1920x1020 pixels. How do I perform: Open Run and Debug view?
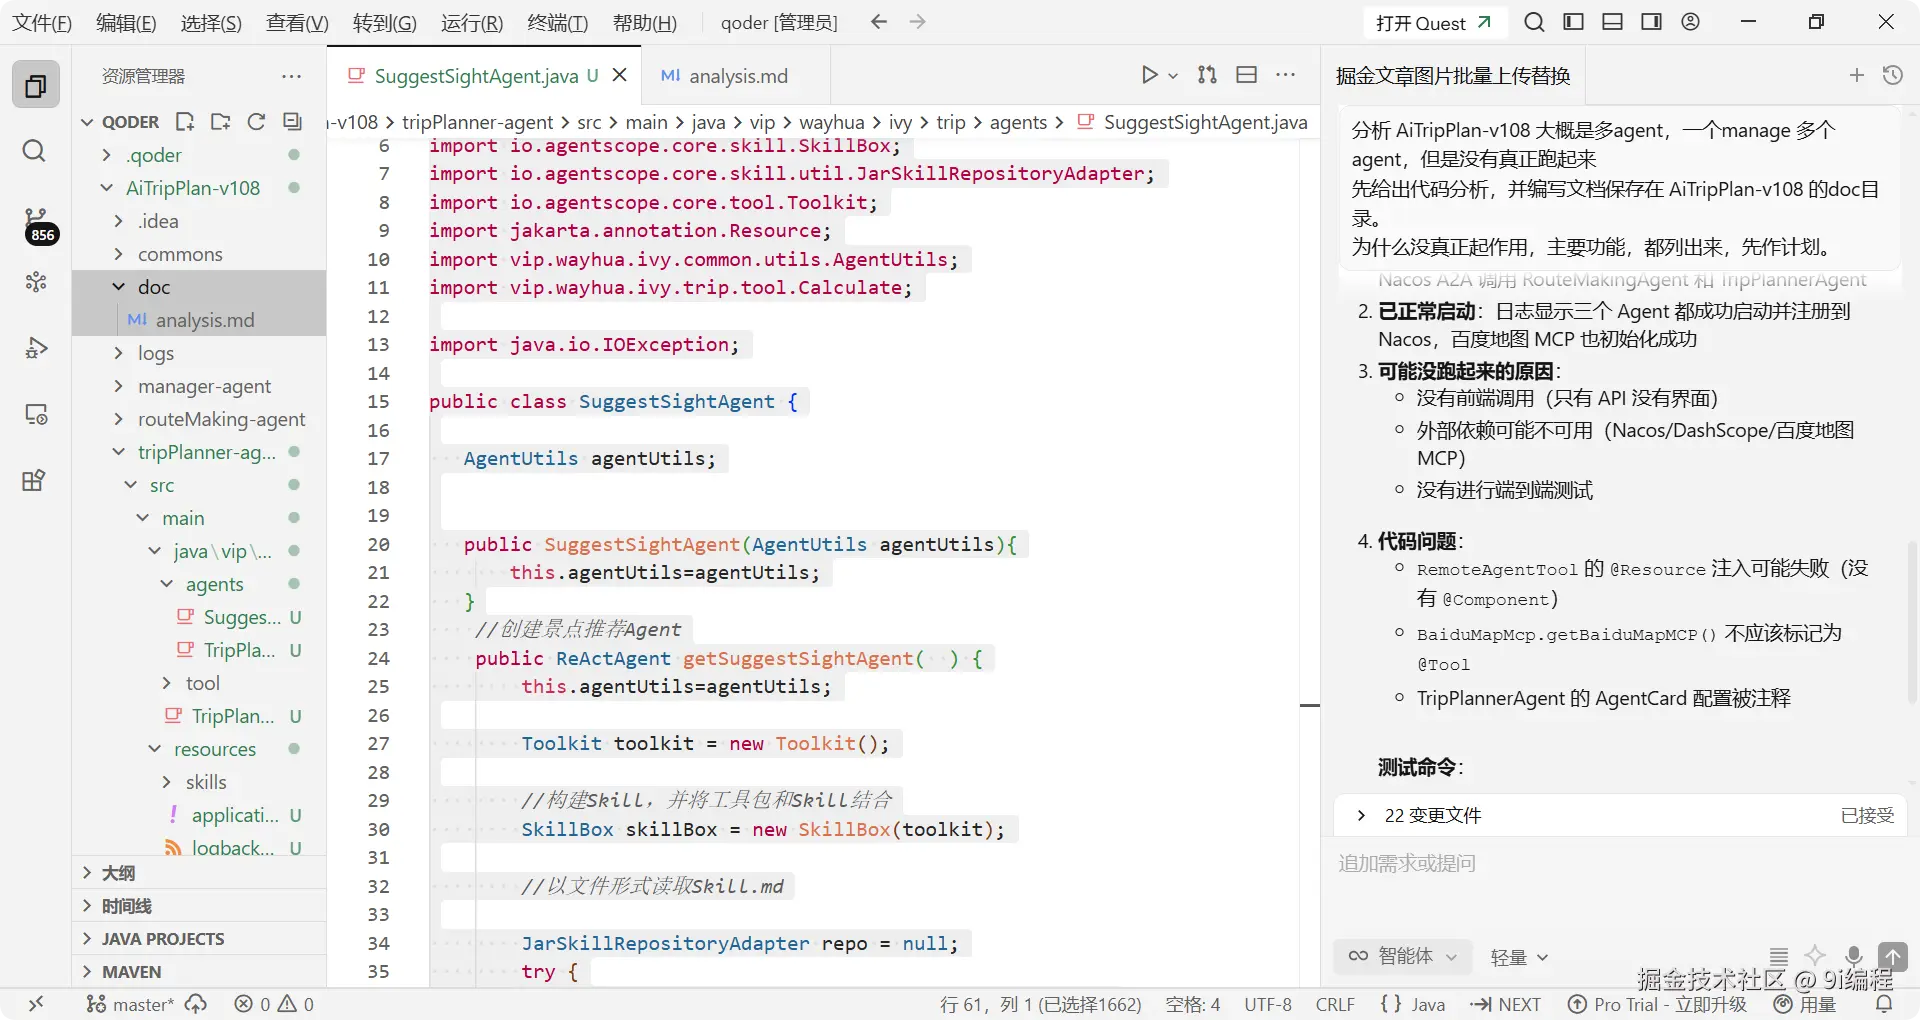[x=36, y=348]
